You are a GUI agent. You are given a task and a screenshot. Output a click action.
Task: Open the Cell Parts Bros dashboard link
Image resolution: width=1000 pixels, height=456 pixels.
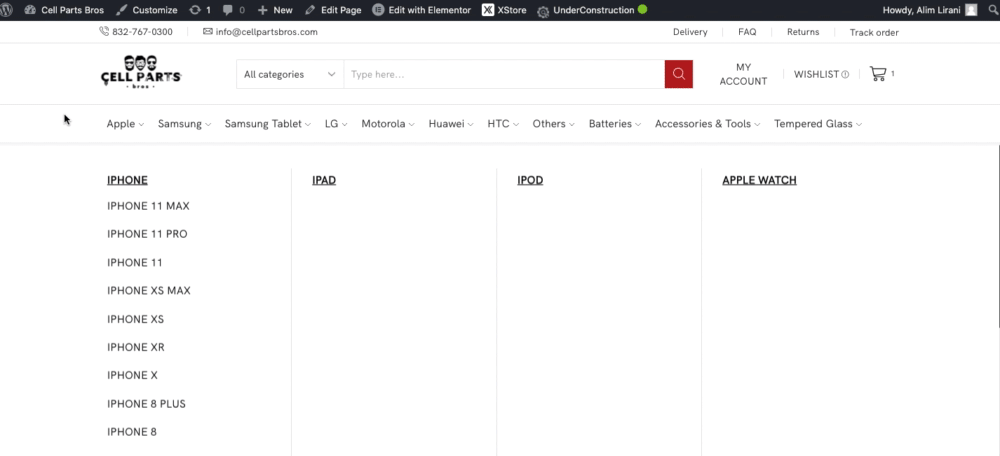64,10
